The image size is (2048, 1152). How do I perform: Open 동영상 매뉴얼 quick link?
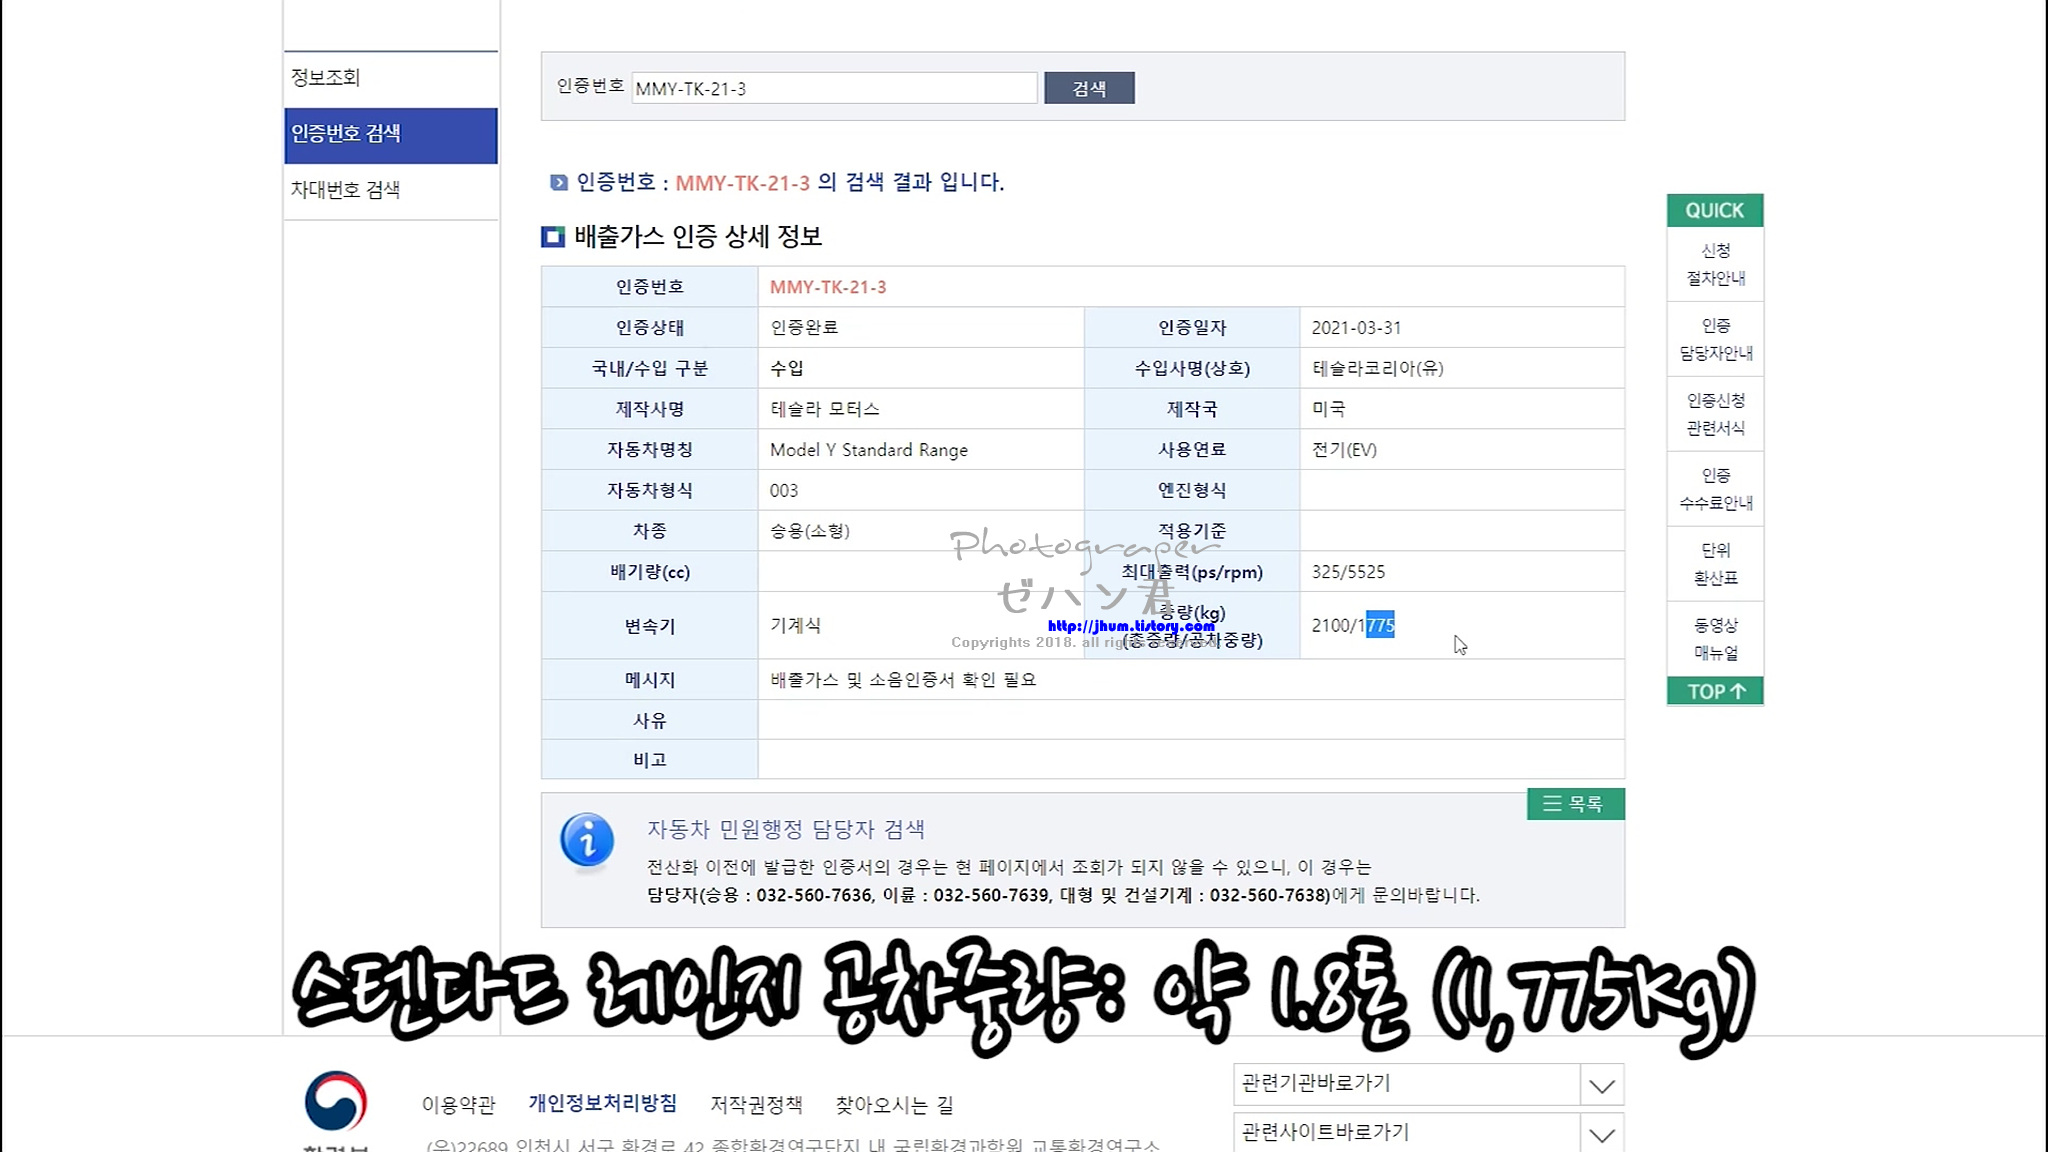tap(1714, 639)
